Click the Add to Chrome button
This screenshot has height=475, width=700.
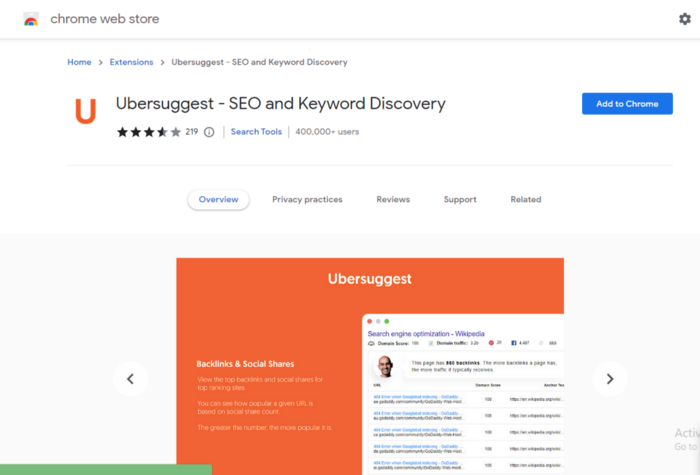click(x=627, y=104)
